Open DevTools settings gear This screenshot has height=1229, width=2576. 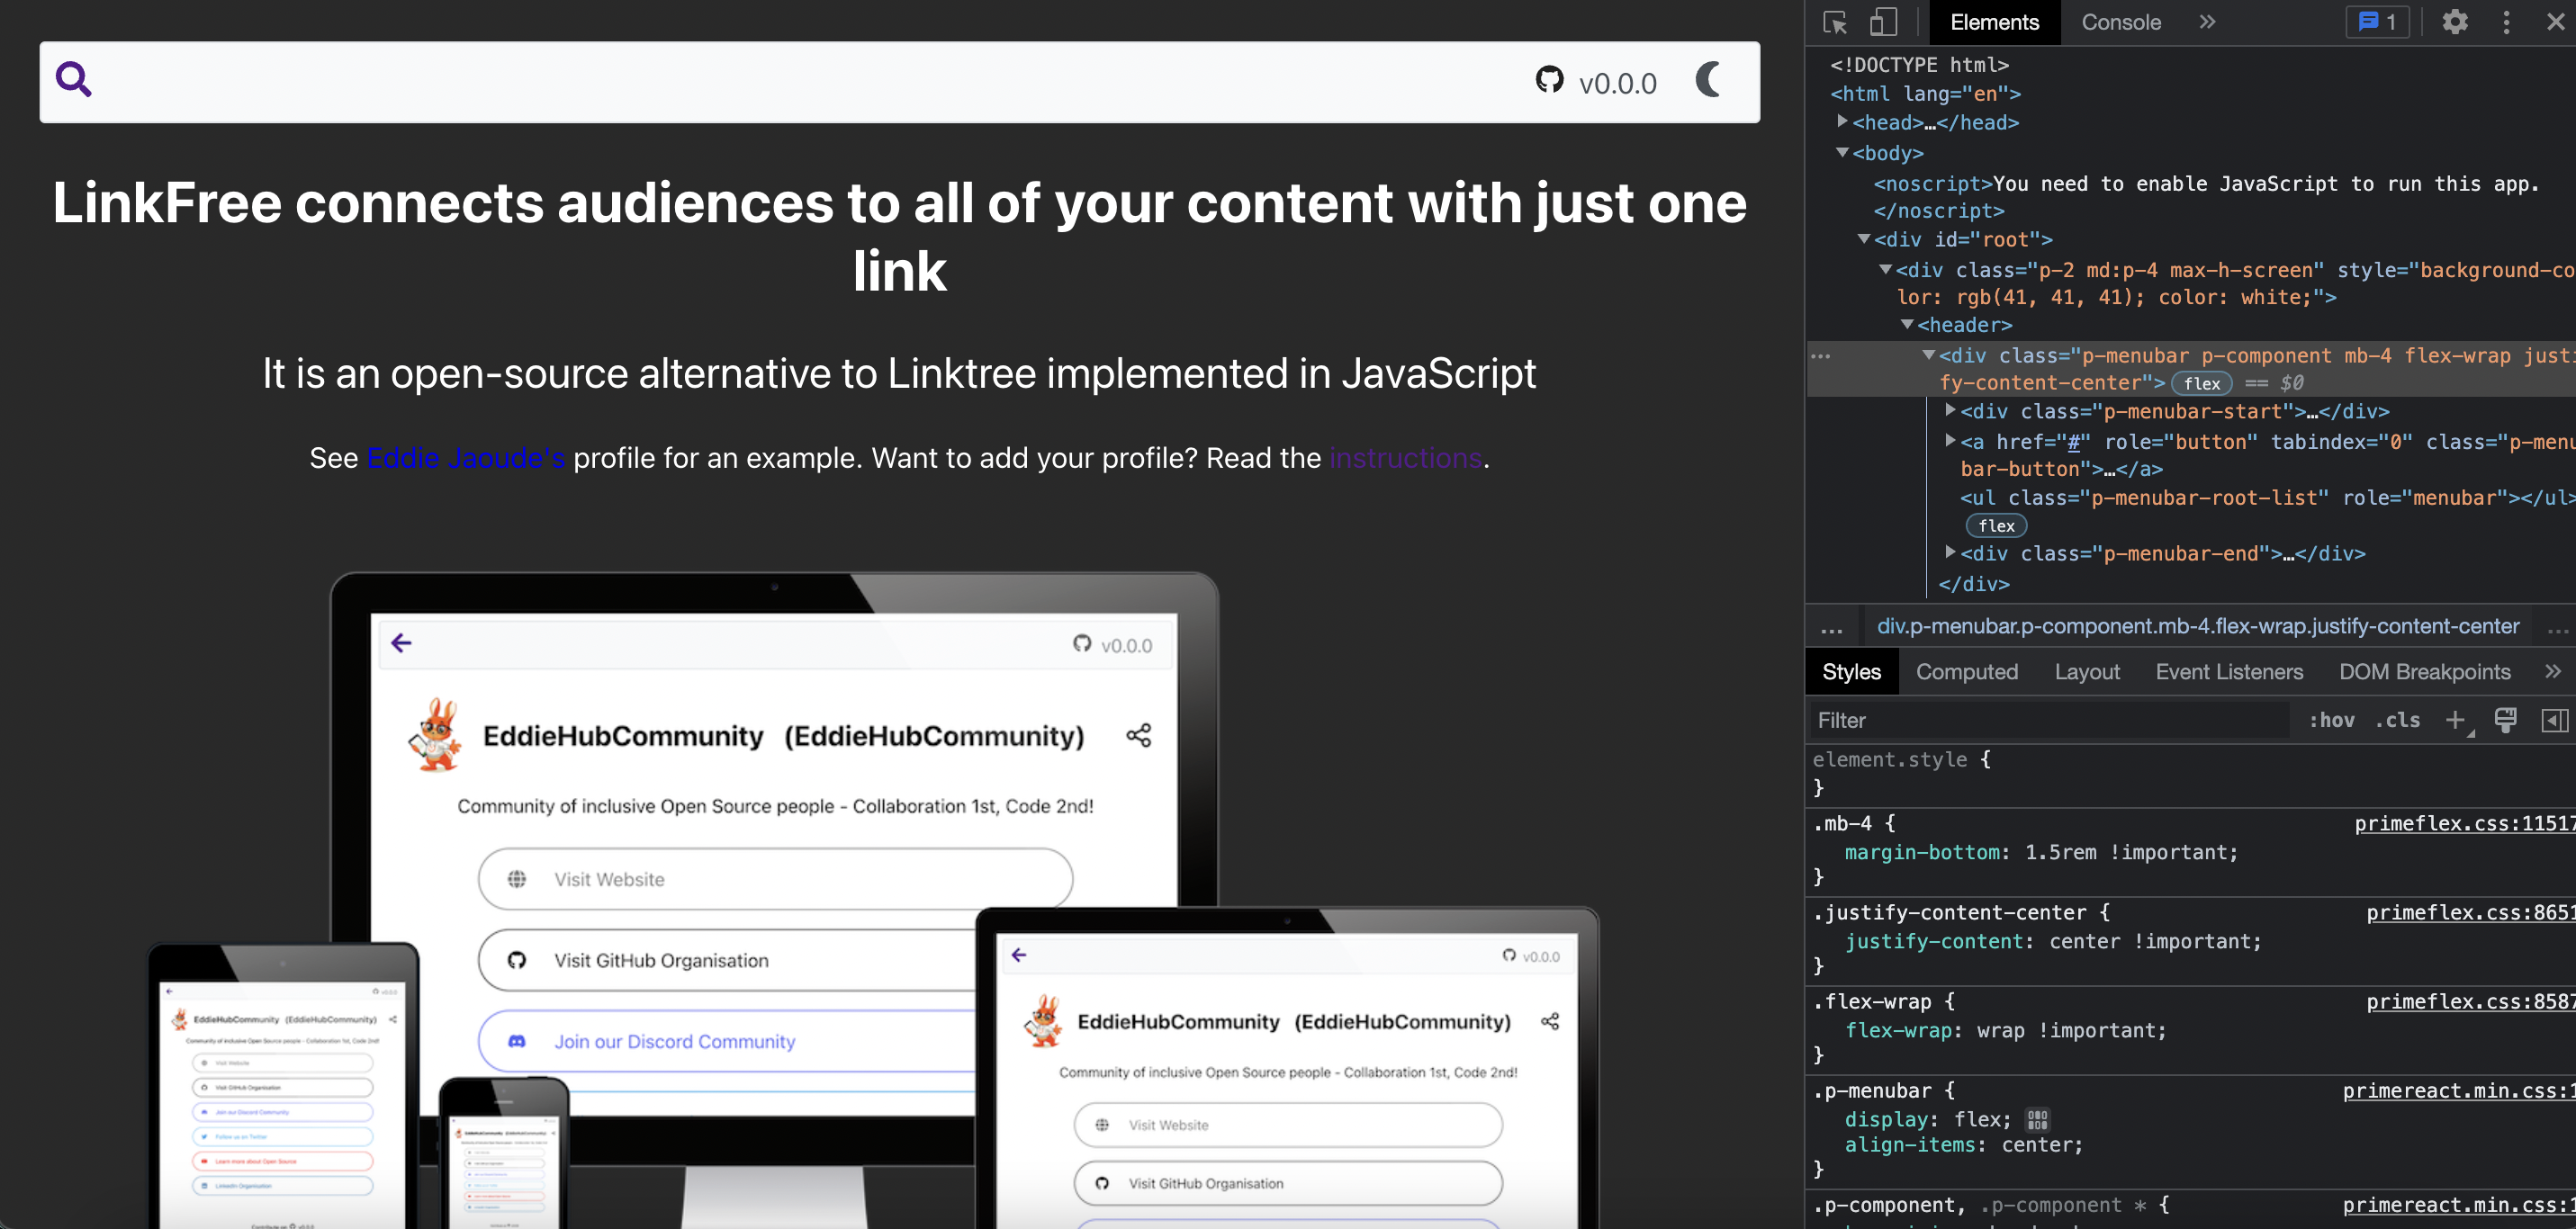(x=2454, y=22)
